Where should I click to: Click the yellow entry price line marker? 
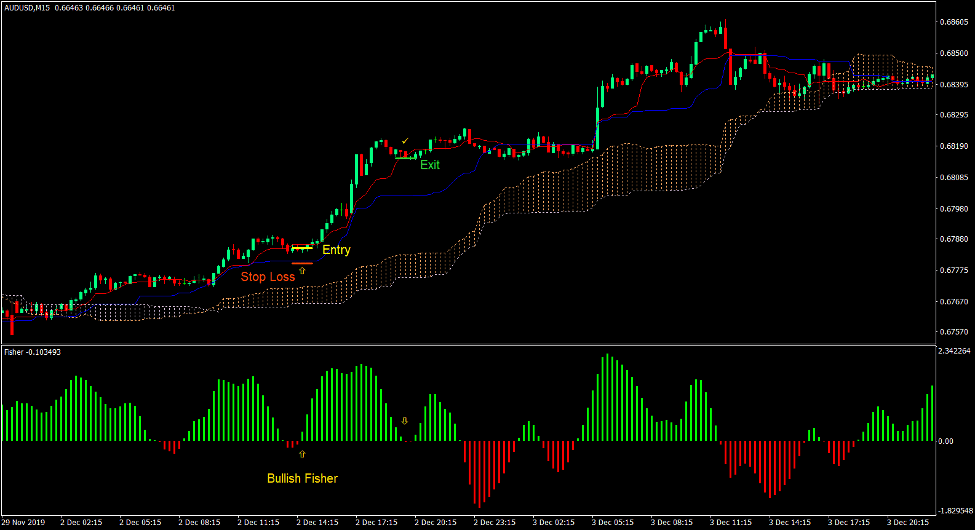click(302, 248)
